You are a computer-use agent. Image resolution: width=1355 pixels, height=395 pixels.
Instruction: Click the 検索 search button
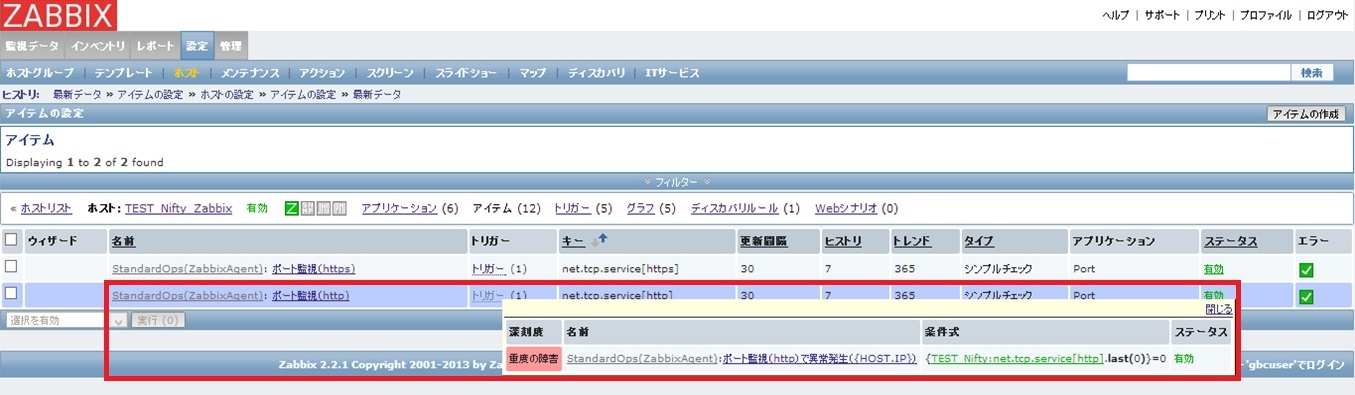1311,73
